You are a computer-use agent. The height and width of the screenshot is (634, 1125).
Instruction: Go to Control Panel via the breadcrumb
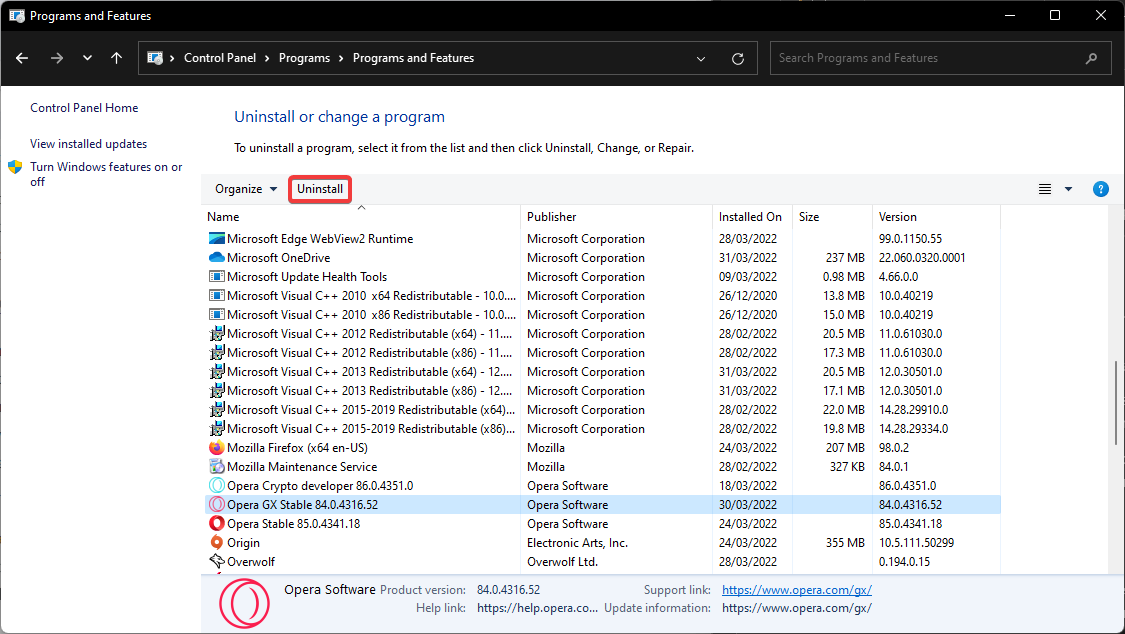(x=220, y=58)
